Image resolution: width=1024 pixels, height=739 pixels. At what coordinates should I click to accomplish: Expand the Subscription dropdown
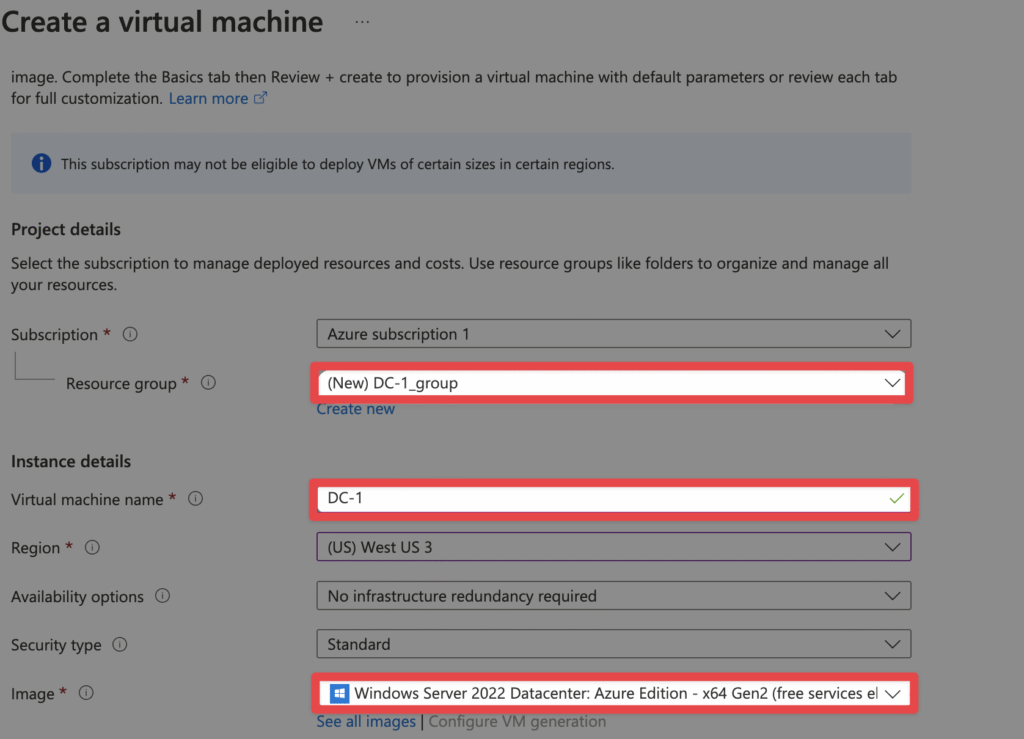(613, 334)
